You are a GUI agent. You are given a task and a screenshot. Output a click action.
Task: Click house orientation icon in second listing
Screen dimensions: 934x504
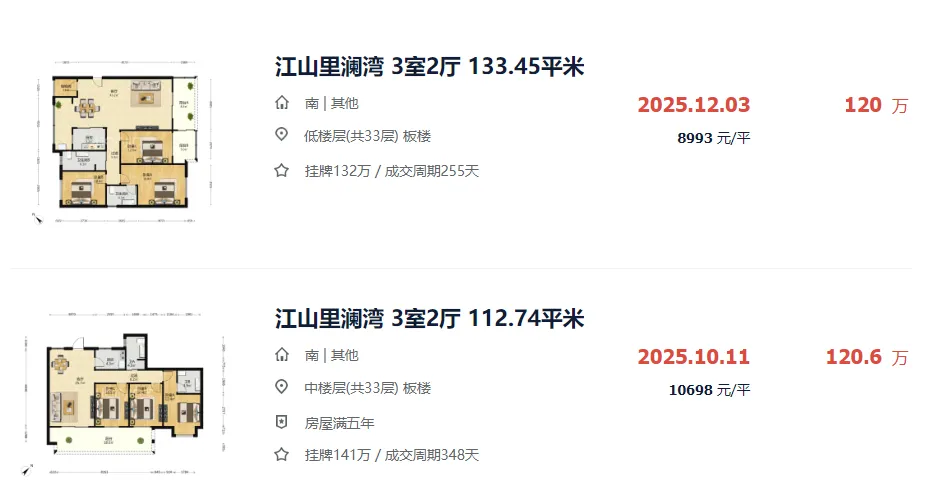pos(282,355)
